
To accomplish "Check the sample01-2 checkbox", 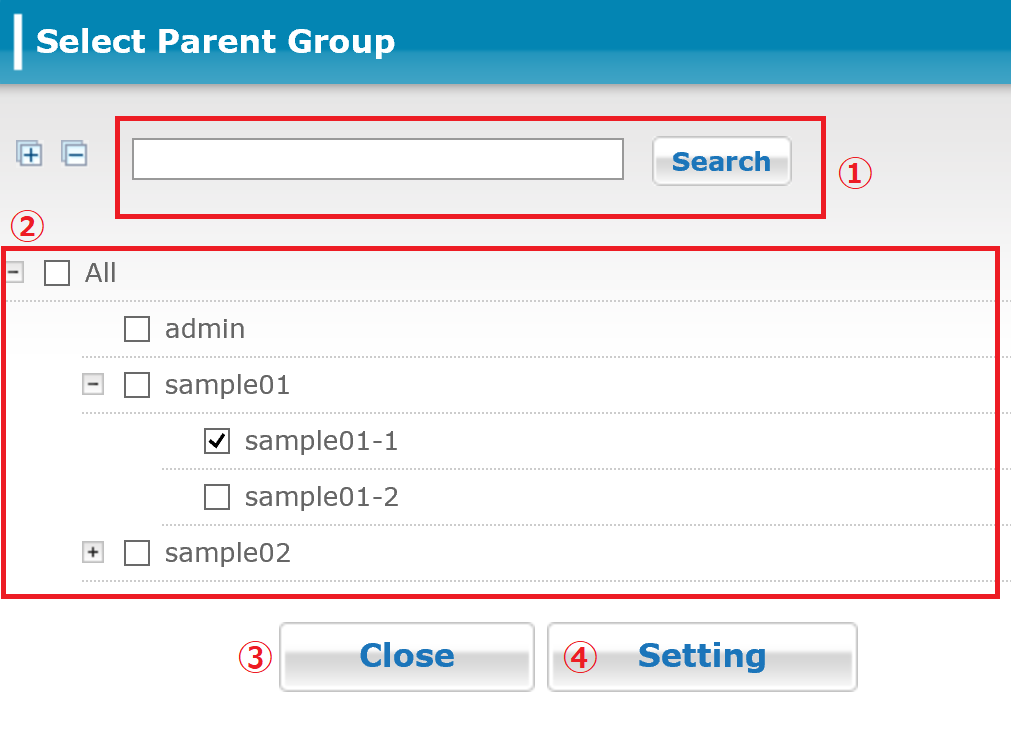I will coord(217,497).
